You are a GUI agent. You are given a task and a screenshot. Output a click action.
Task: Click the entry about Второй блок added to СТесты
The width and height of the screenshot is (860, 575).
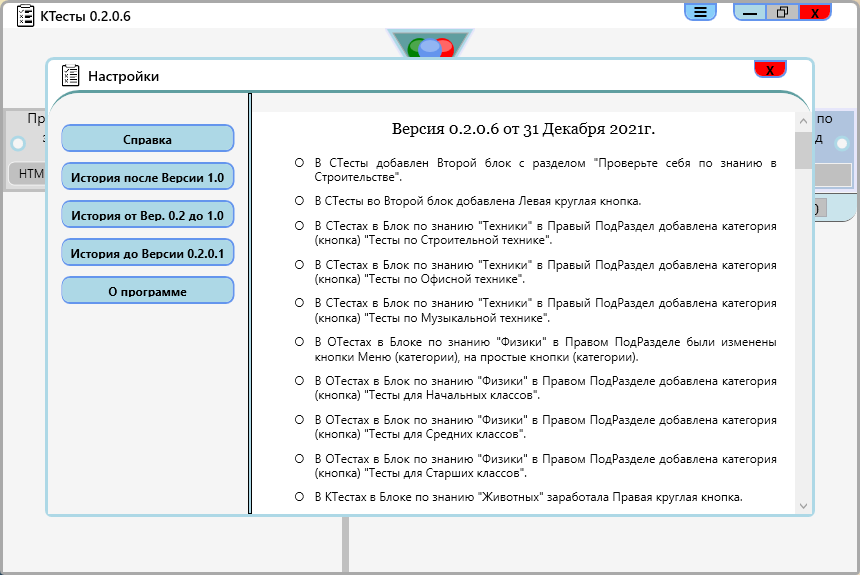tap(545, 170)
